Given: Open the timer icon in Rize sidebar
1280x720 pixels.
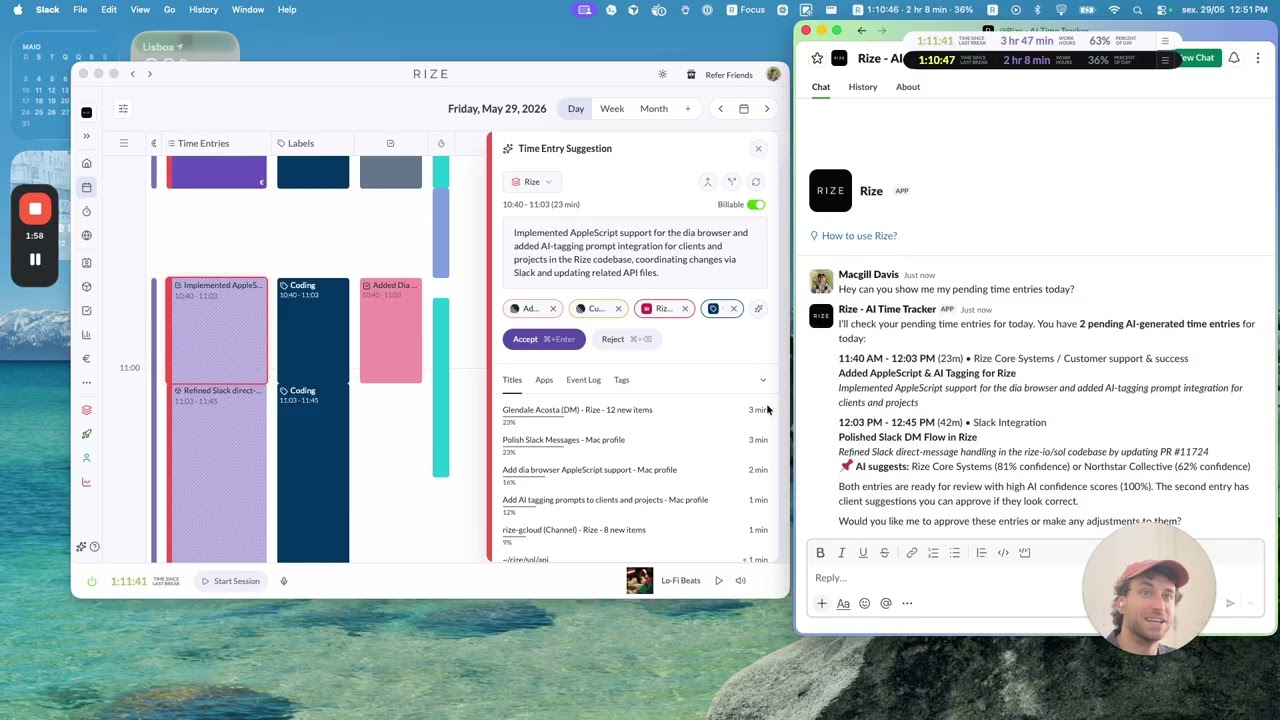Looking at the screenshot, I should tap(87, 211).
